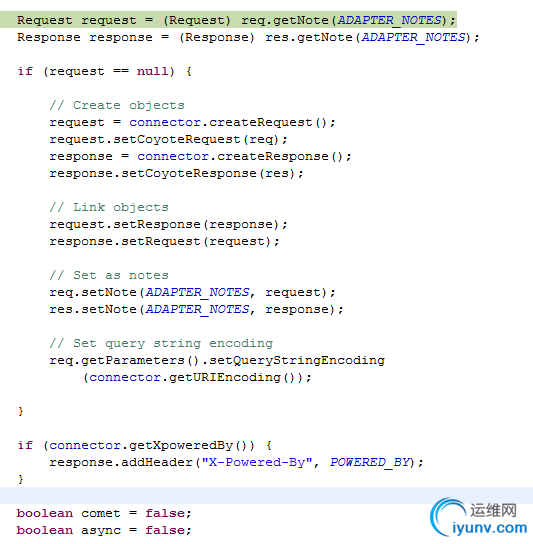Click the line "(connector.getURIEncoding());"
The width and height of the screenshot is (533, 544).
click(x=197, y=377)
